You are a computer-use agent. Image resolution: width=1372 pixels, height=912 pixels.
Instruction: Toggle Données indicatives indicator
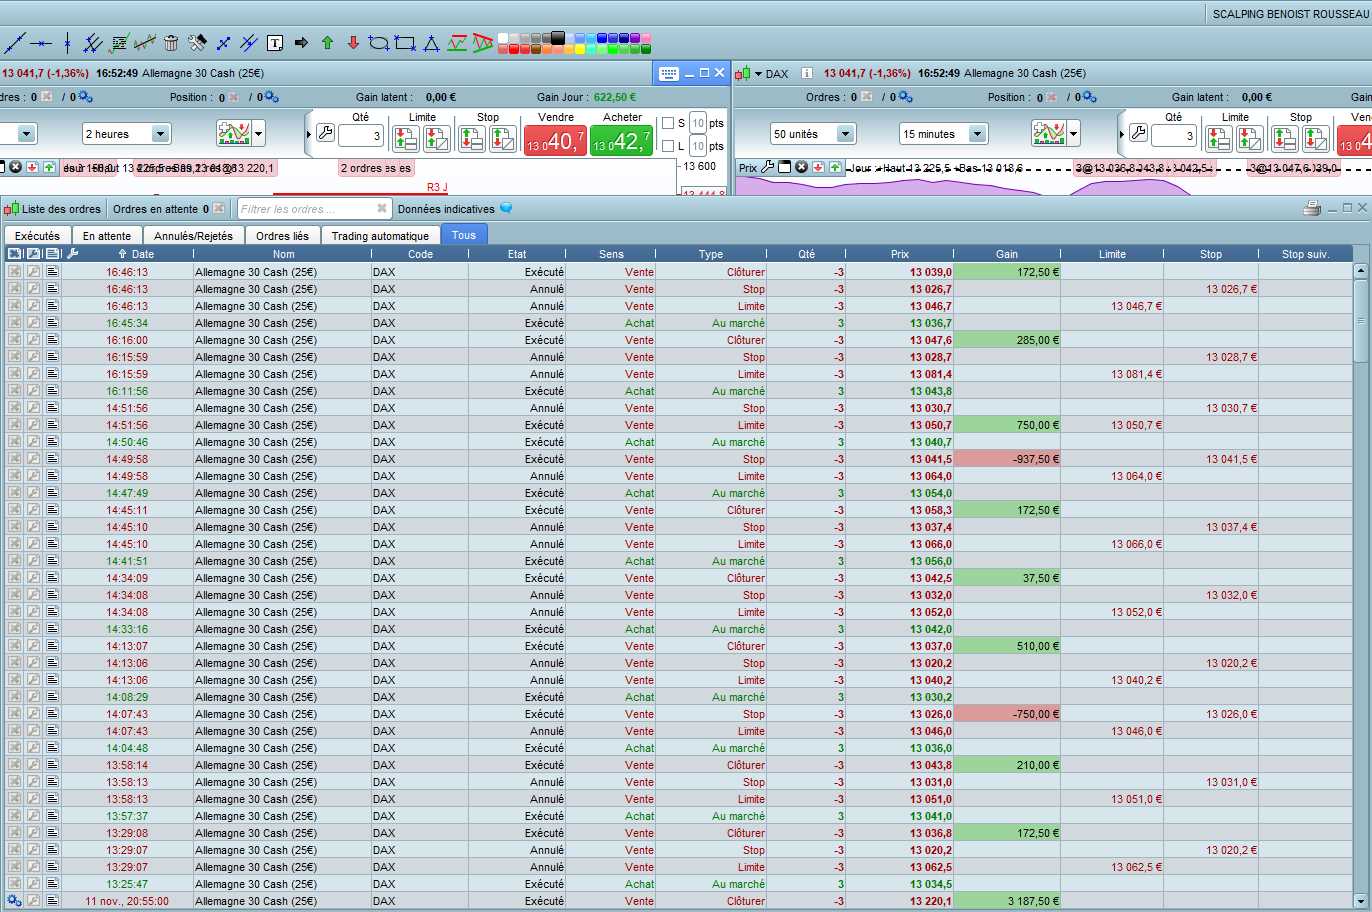(506, 209)
